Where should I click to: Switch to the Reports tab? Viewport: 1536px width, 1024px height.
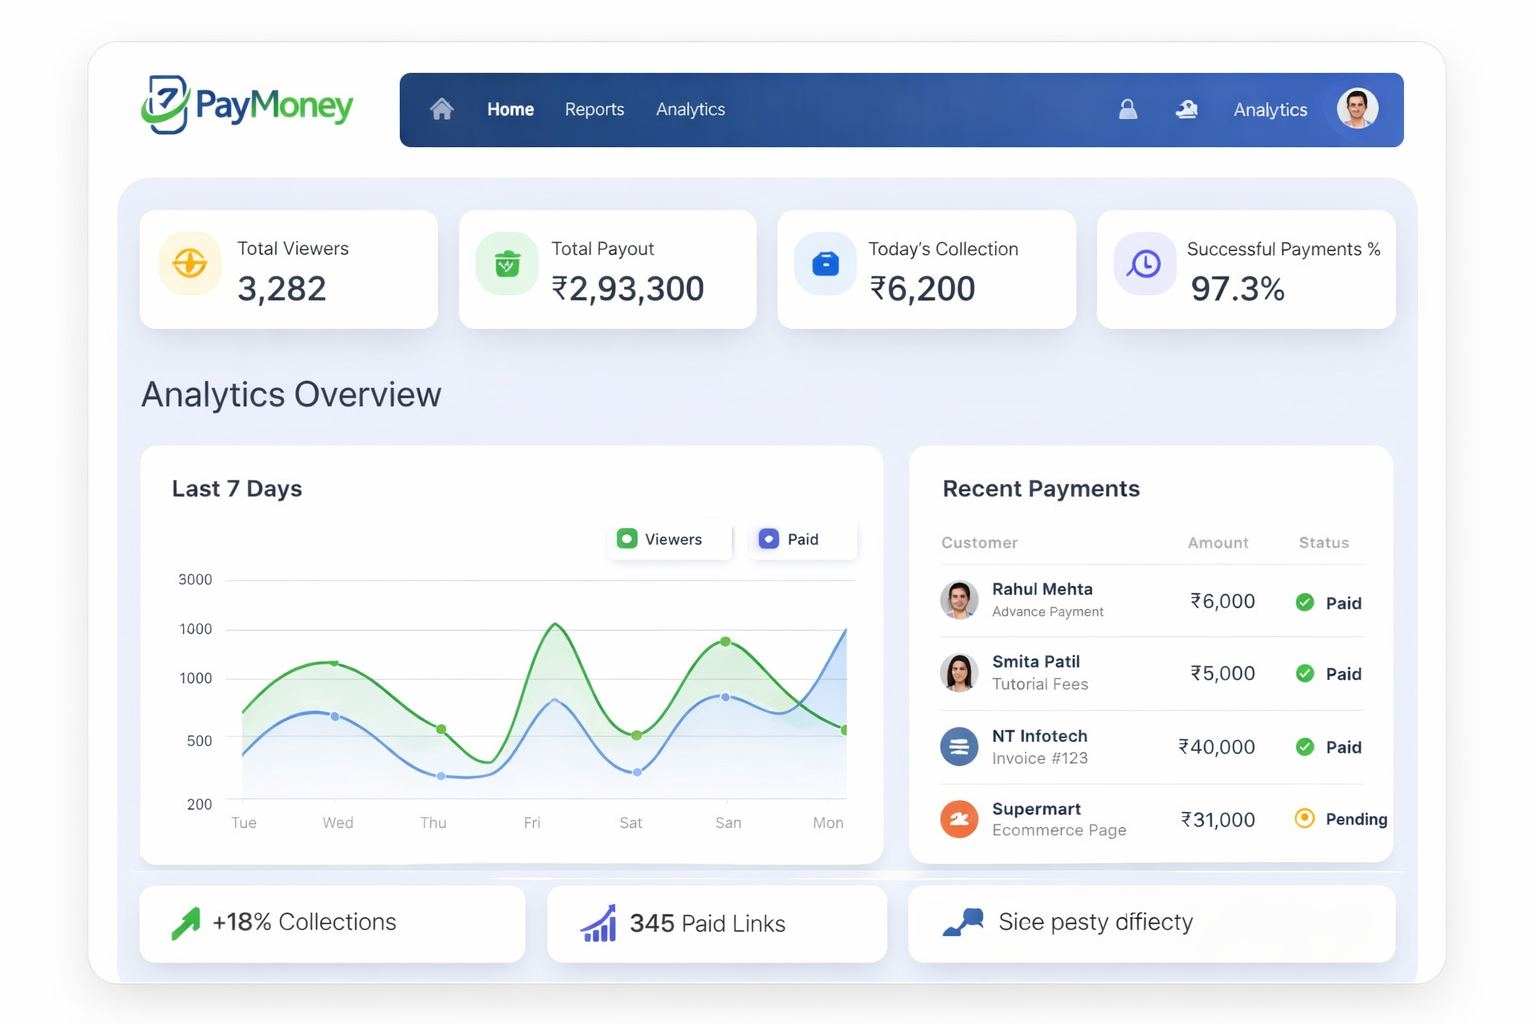(594, 109)
